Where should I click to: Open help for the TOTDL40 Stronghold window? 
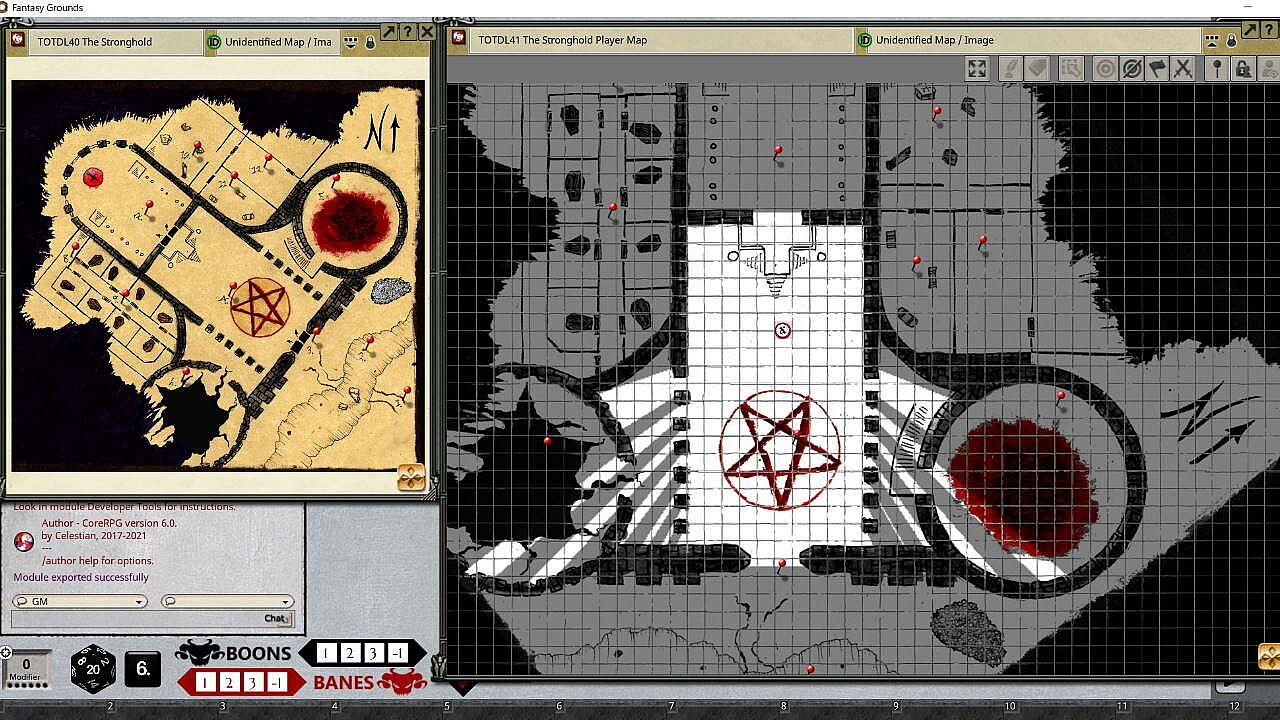[x=407, y=32]
